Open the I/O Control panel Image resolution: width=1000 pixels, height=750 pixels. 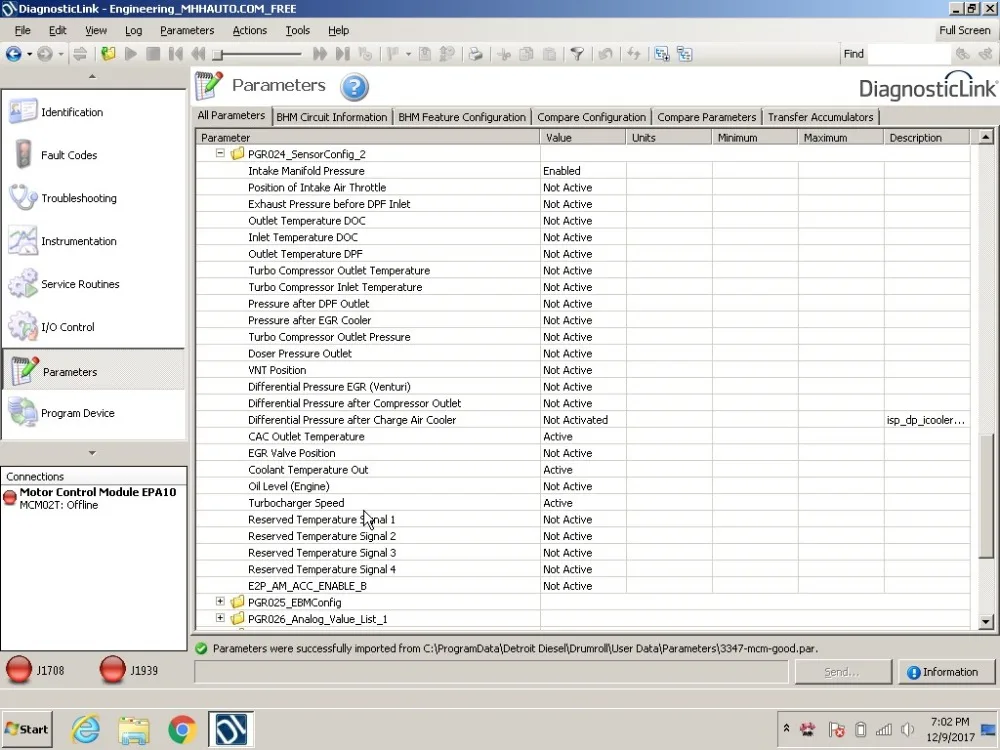[67, 327]
